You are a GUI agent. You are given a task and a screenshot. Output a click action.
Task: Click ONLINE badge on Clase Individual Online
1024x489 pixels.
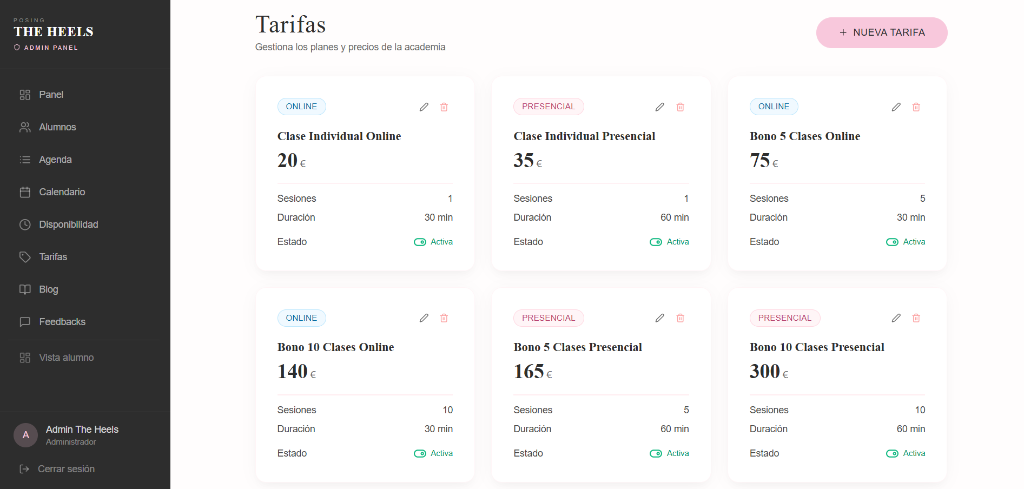pos(302,106)
